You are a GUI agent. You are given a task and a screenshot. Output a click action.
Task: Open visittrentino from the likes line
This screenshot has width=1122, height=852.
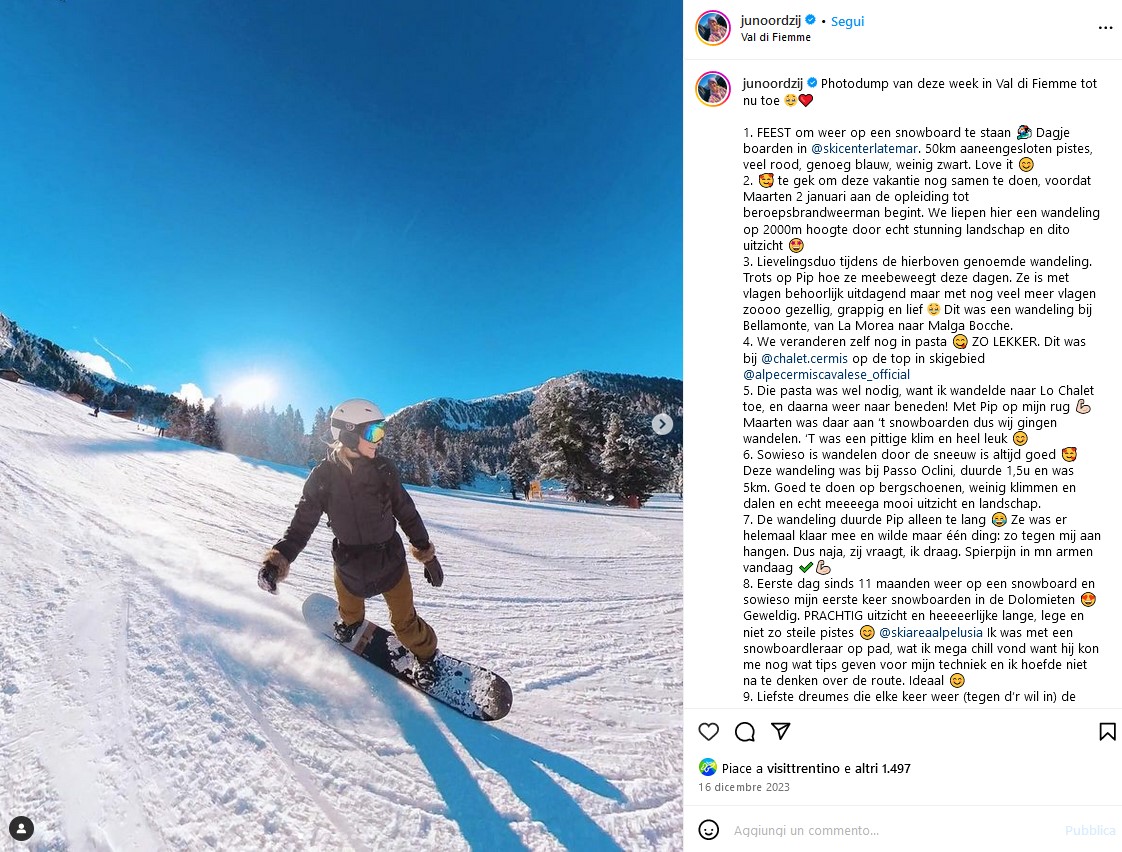[x=803, y=768]
